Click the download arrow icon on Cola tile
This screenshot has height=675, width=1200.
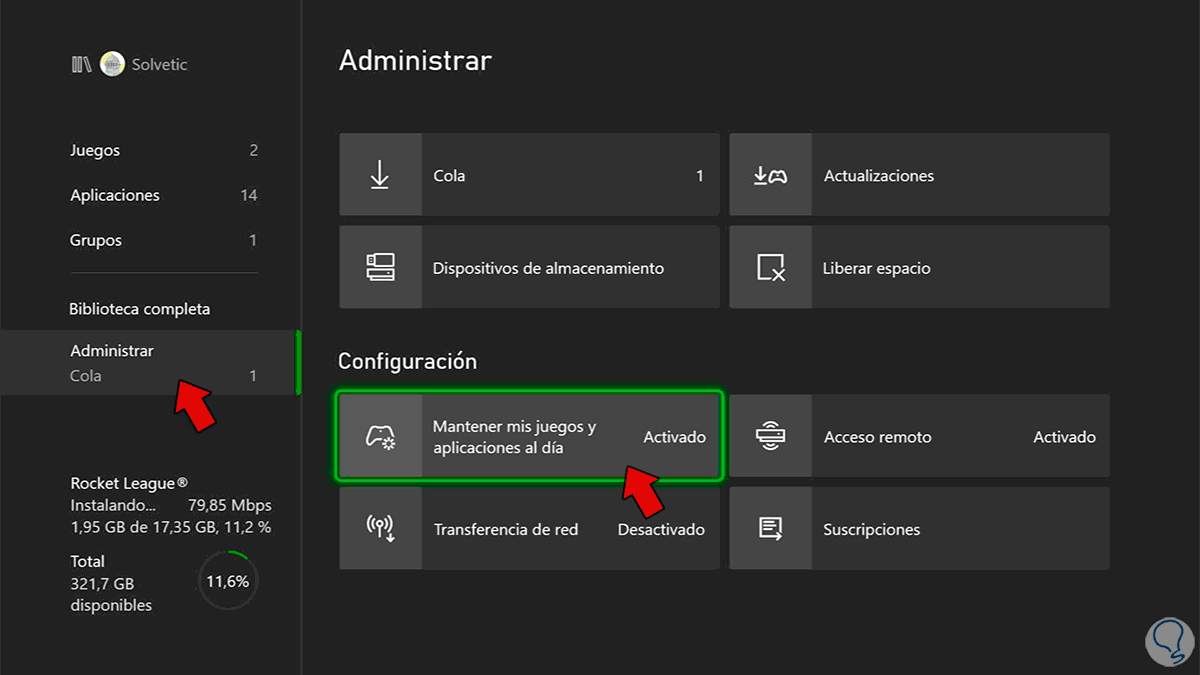click(380, 175)
